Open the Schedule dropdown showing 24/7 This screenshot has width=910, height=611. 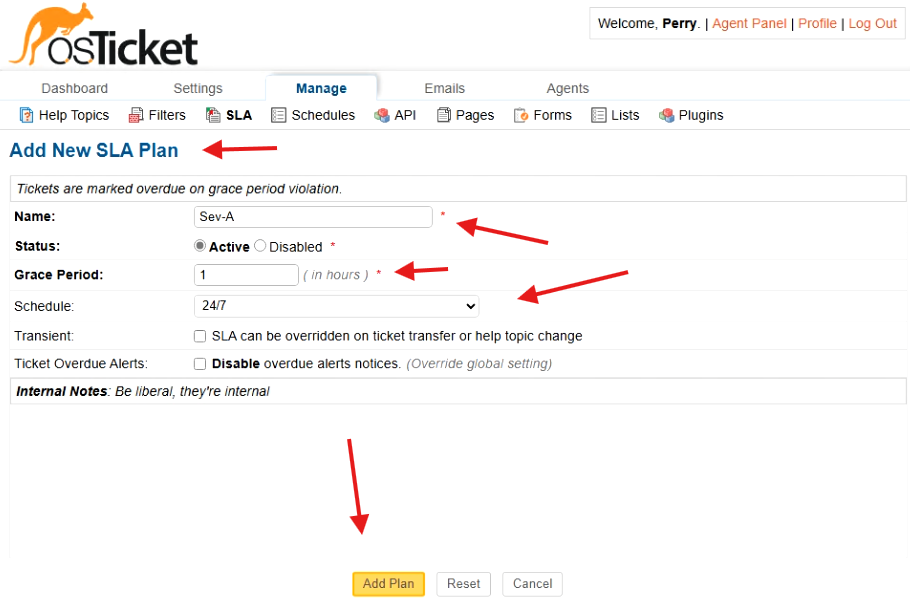[337, 306]
